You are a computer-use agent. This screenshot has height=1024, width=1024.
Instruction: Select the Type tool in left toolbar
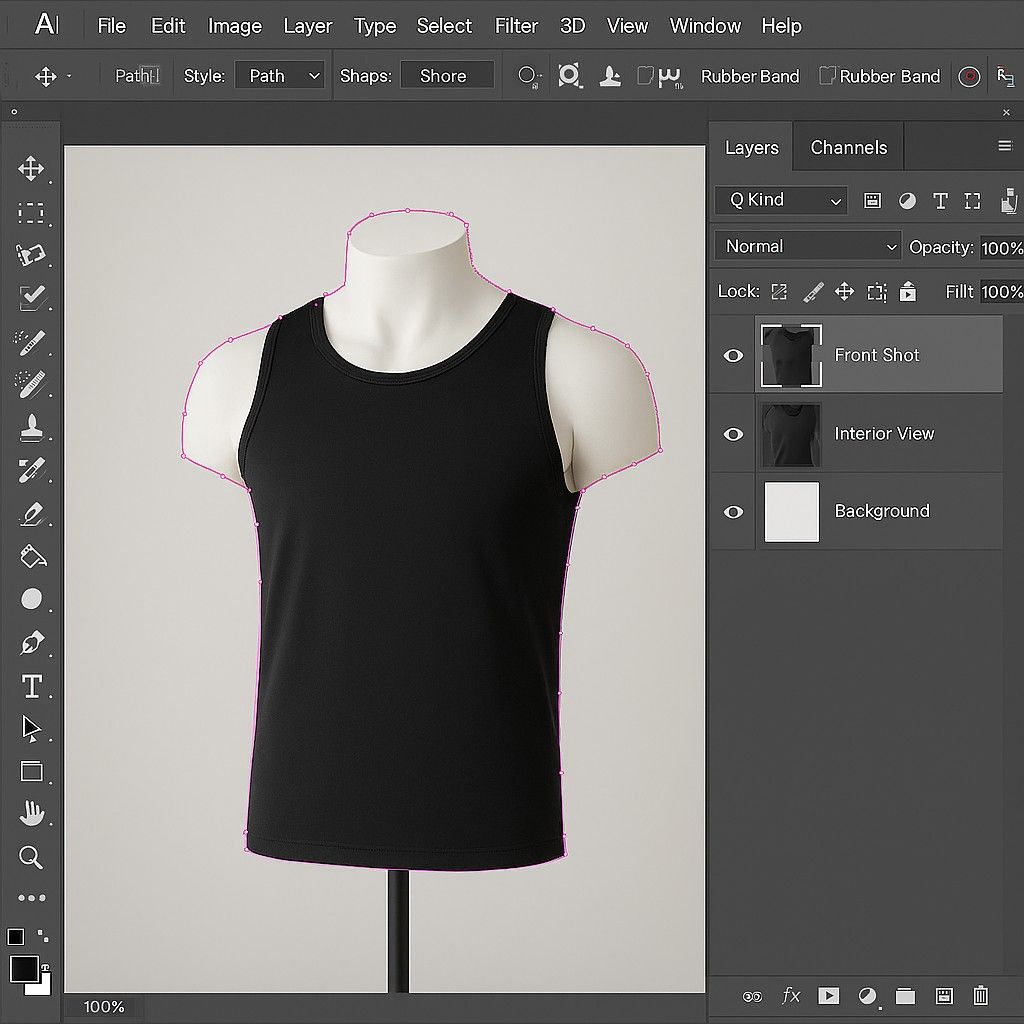[x=31, y=686]
